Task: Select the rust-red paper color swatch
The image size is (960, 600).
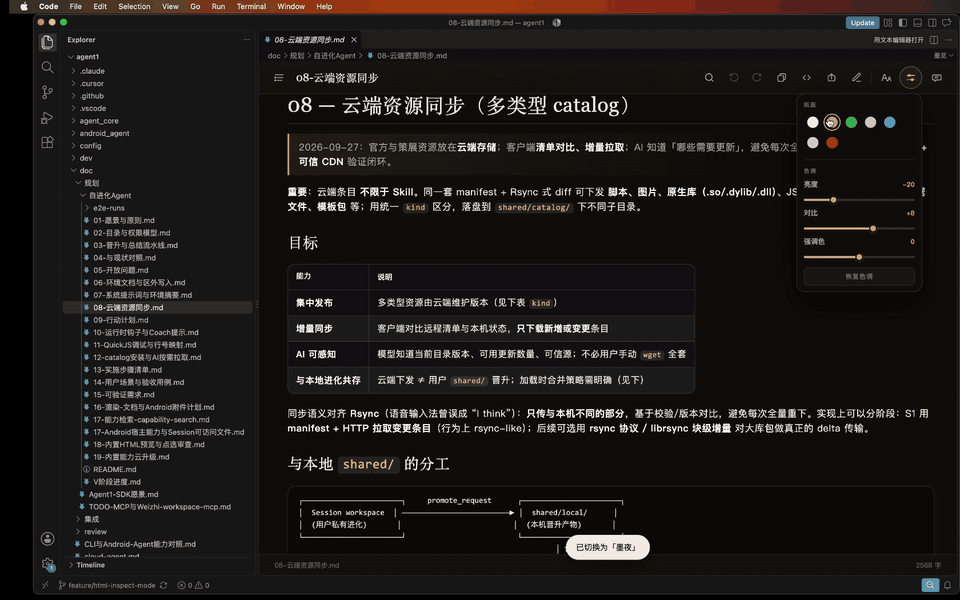Action: point(831,143)
